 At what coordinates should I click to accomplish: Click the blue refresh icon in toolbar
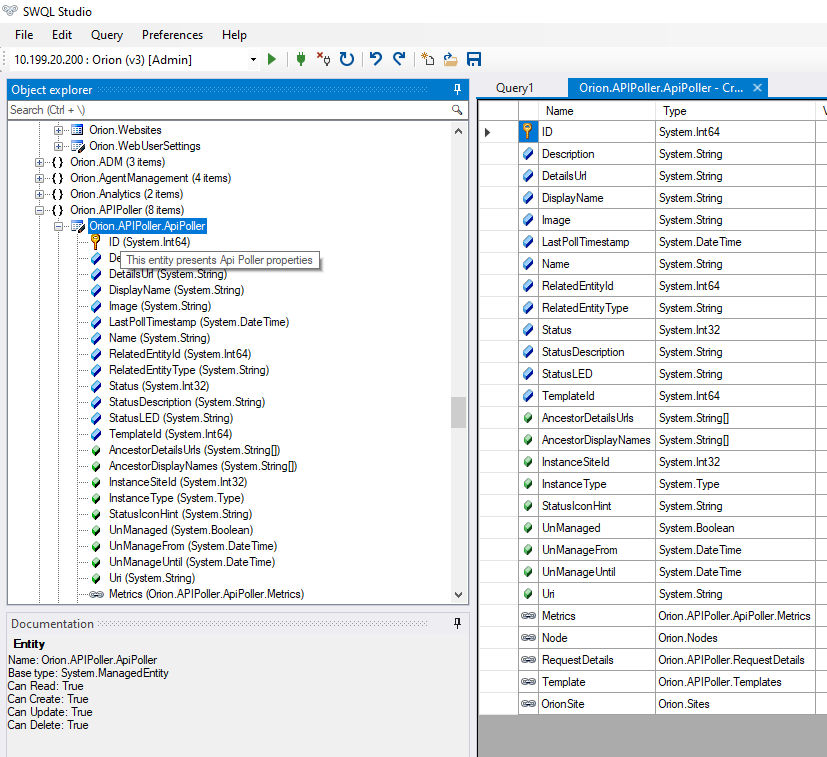(347, 59)
